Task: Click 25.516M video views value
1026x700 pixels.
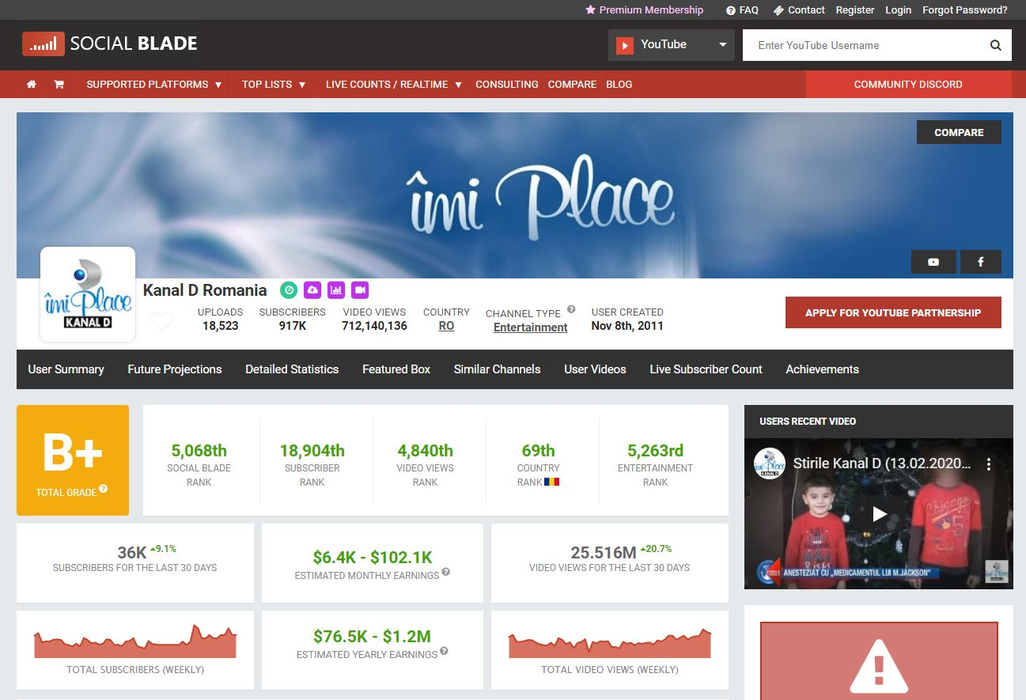Action: tap(603, 553)
